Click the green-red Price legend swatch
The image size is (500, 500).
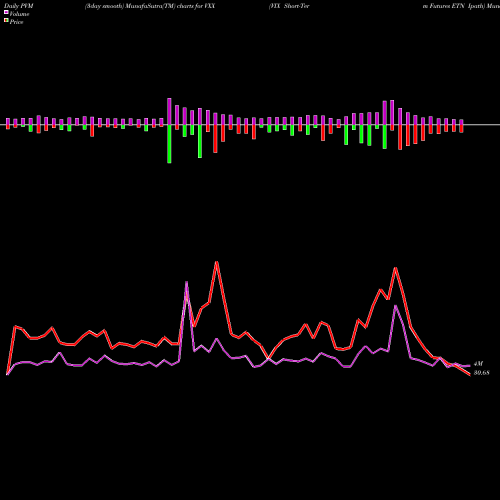(6, 21)
